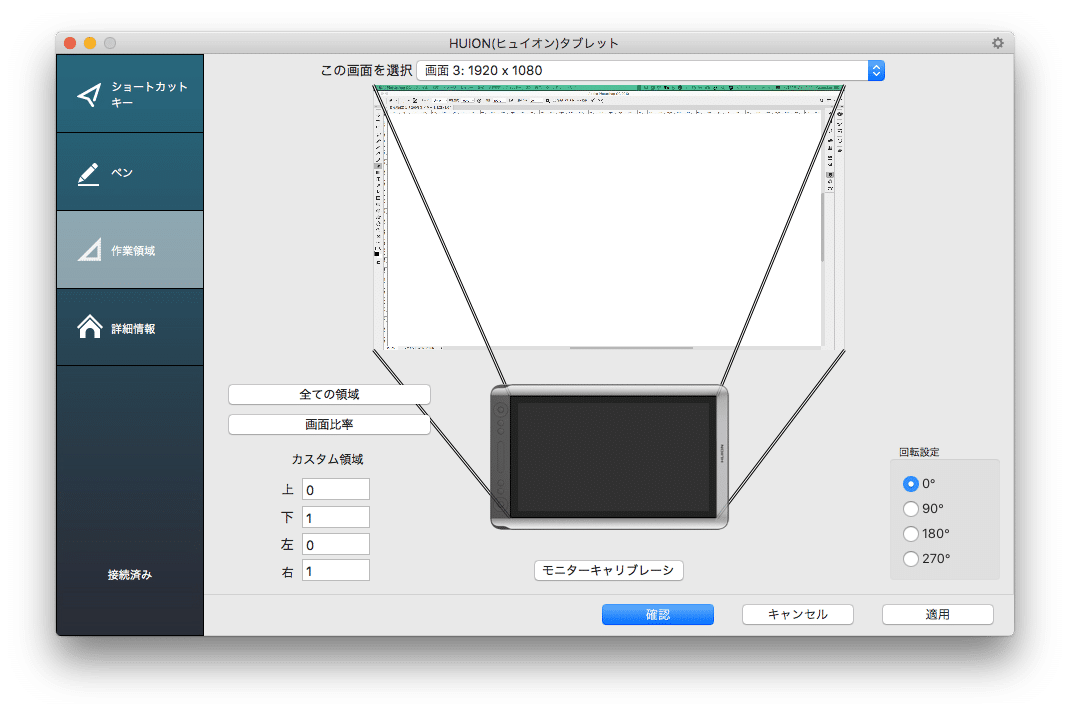This screenshot has width=1070, height=716.
Task: Choose 270° rotation setting
Action: [911, 558]
